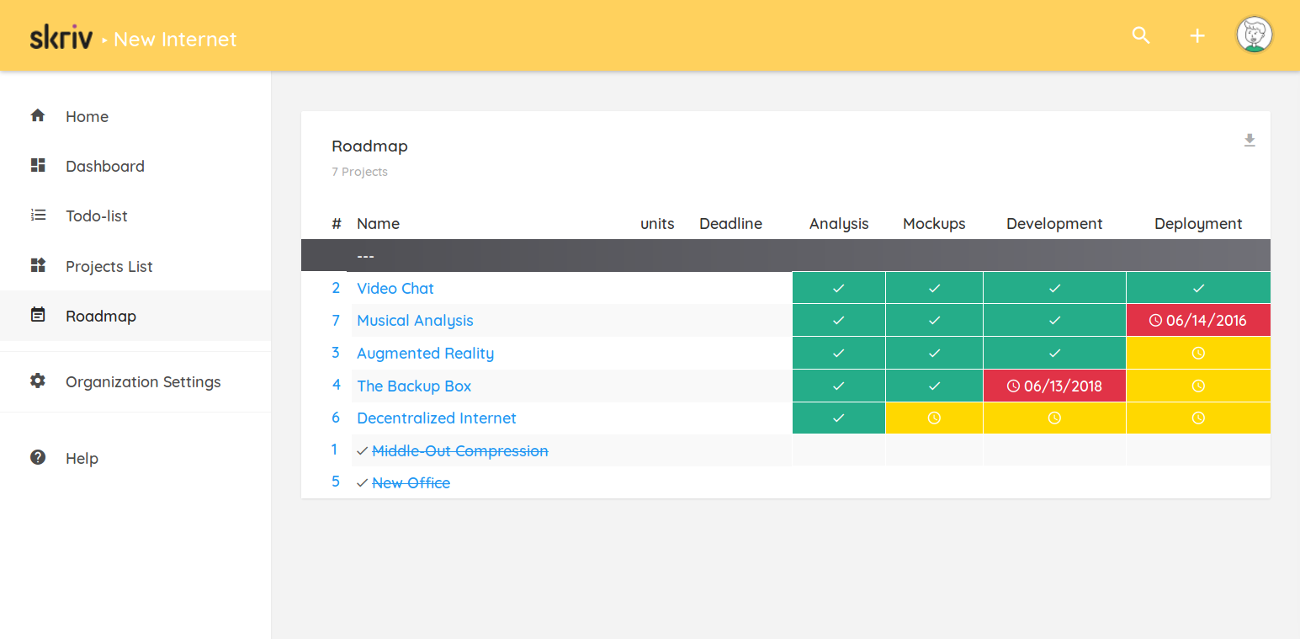
Task: Click the Organization Settings gear icon
Action: [x=38, y=381]
